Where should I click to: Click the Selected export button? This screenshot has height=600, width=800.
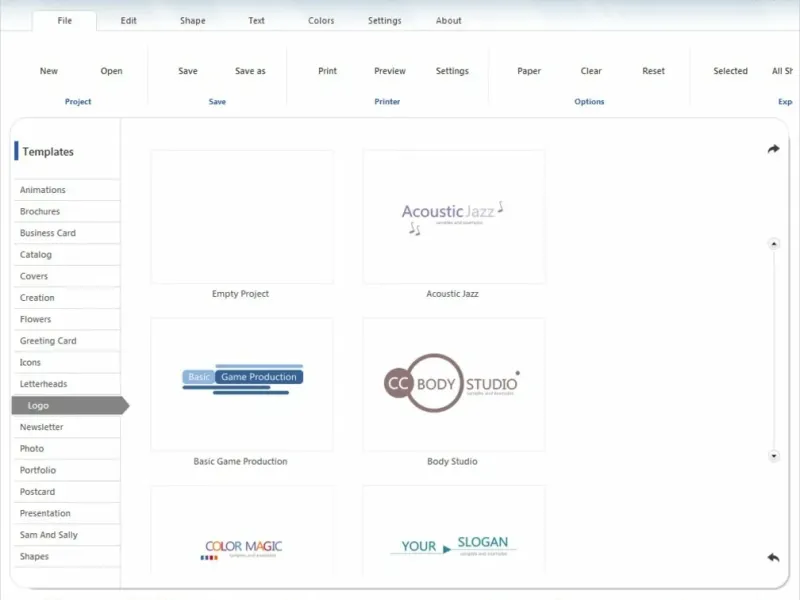click(x=730, y=71)
